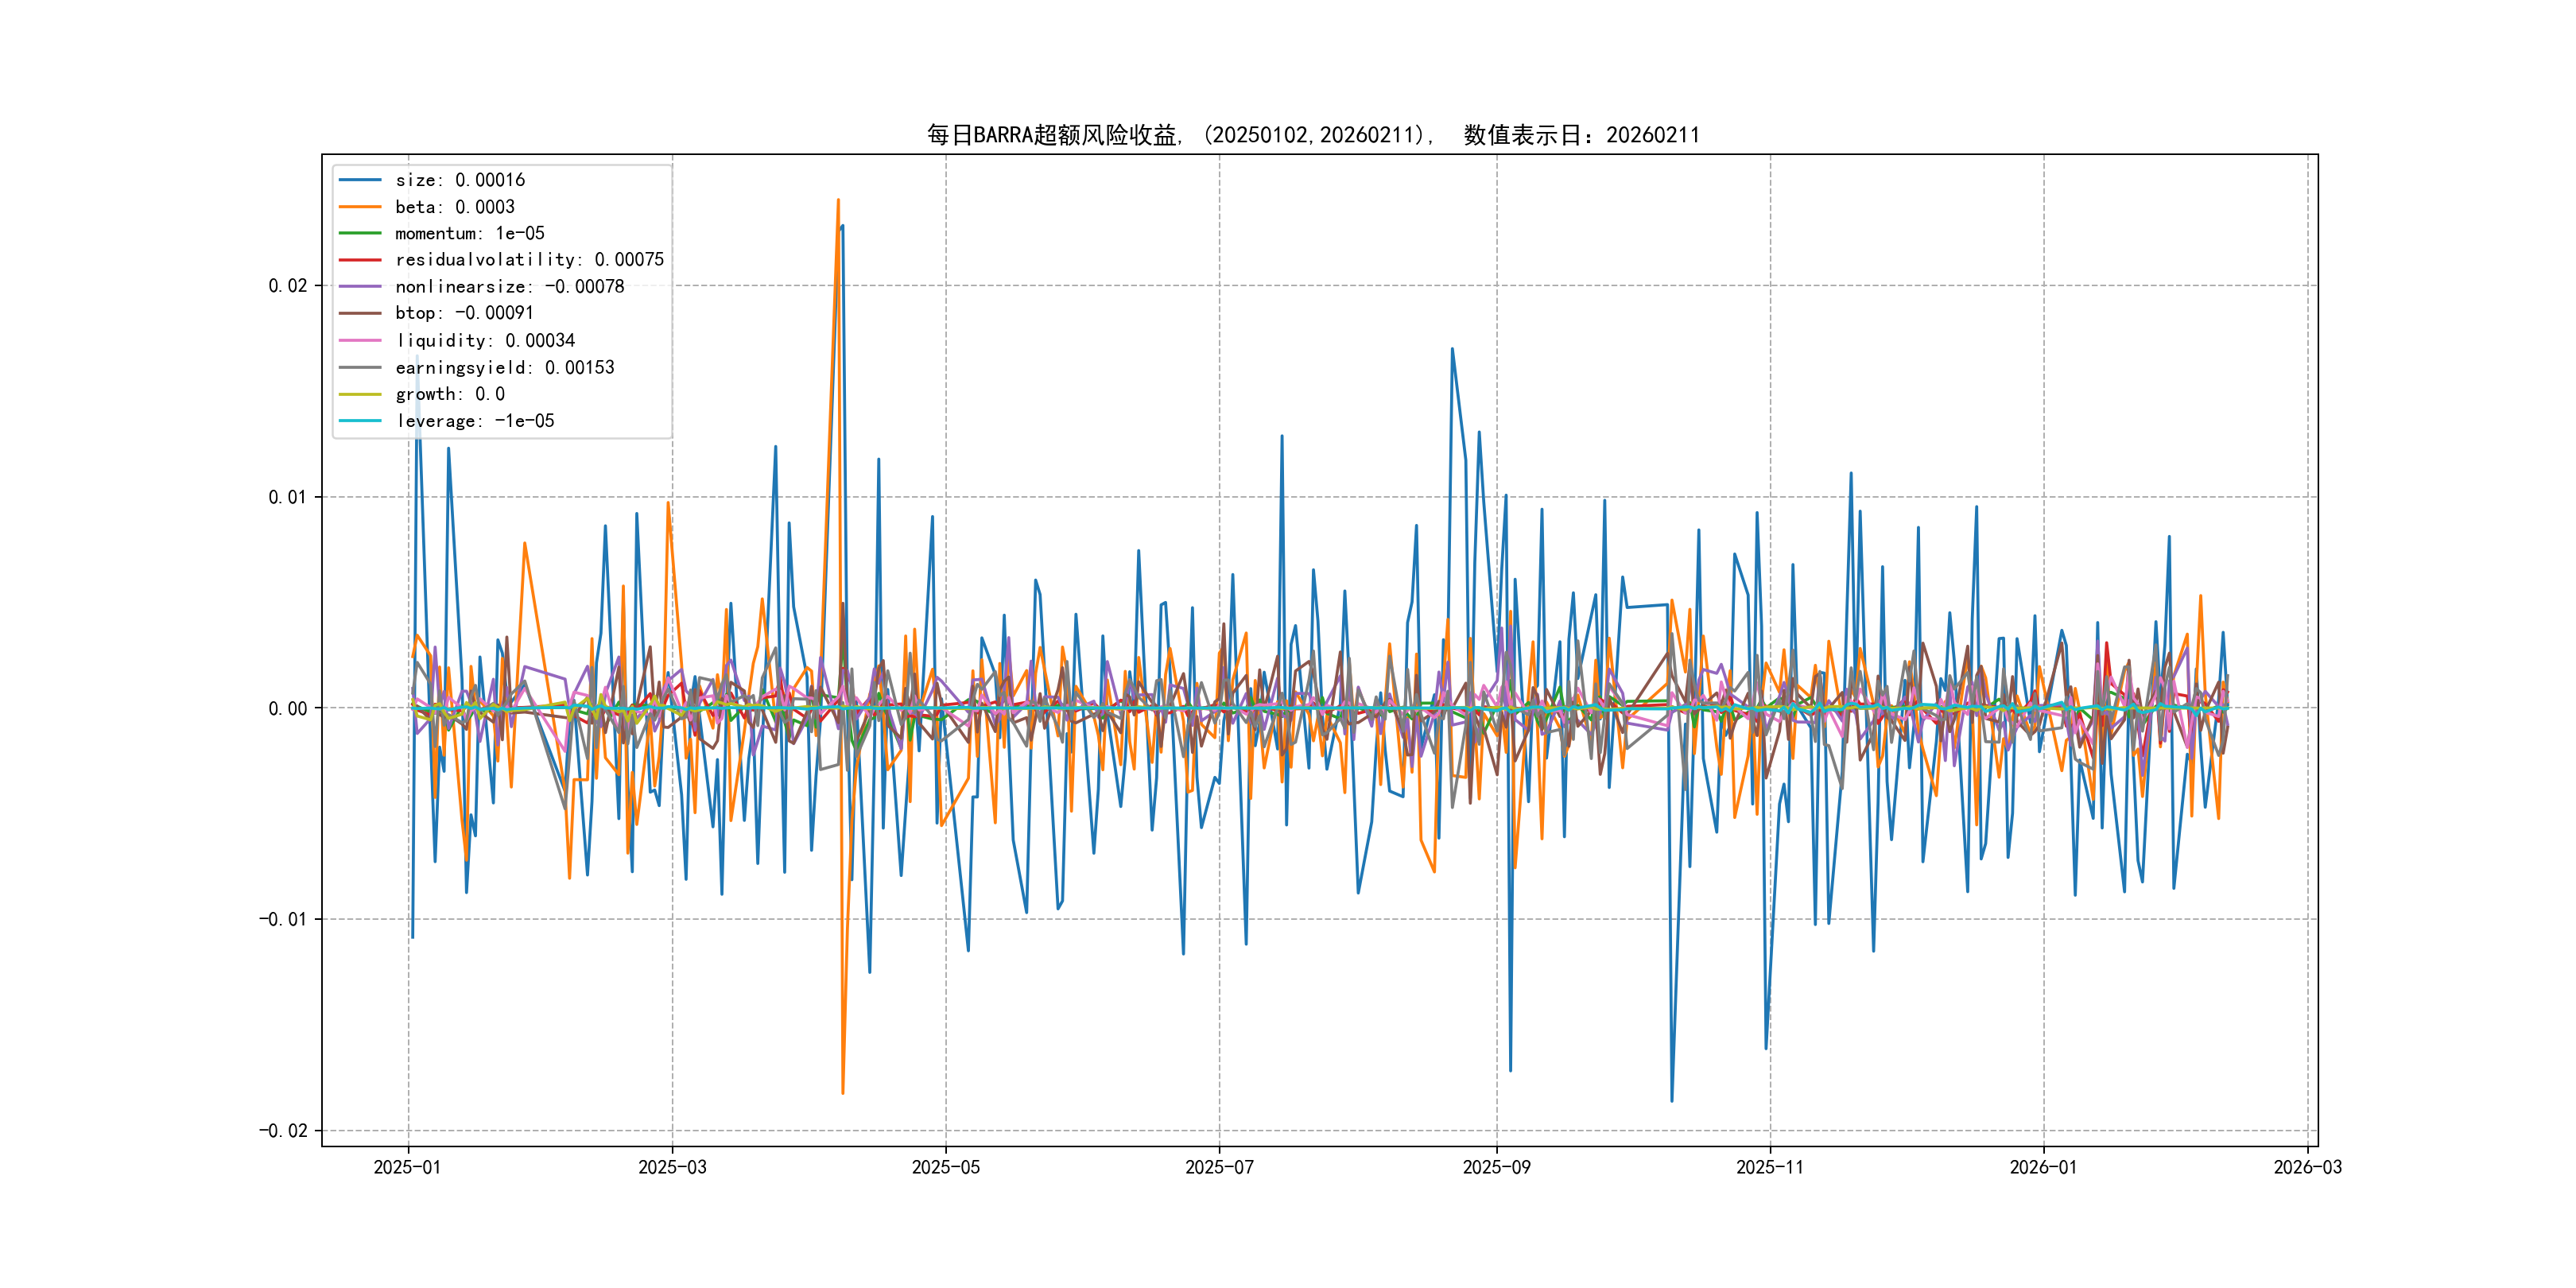
Task: Click the beta legend orange swatch
Action: coord(360,207)
